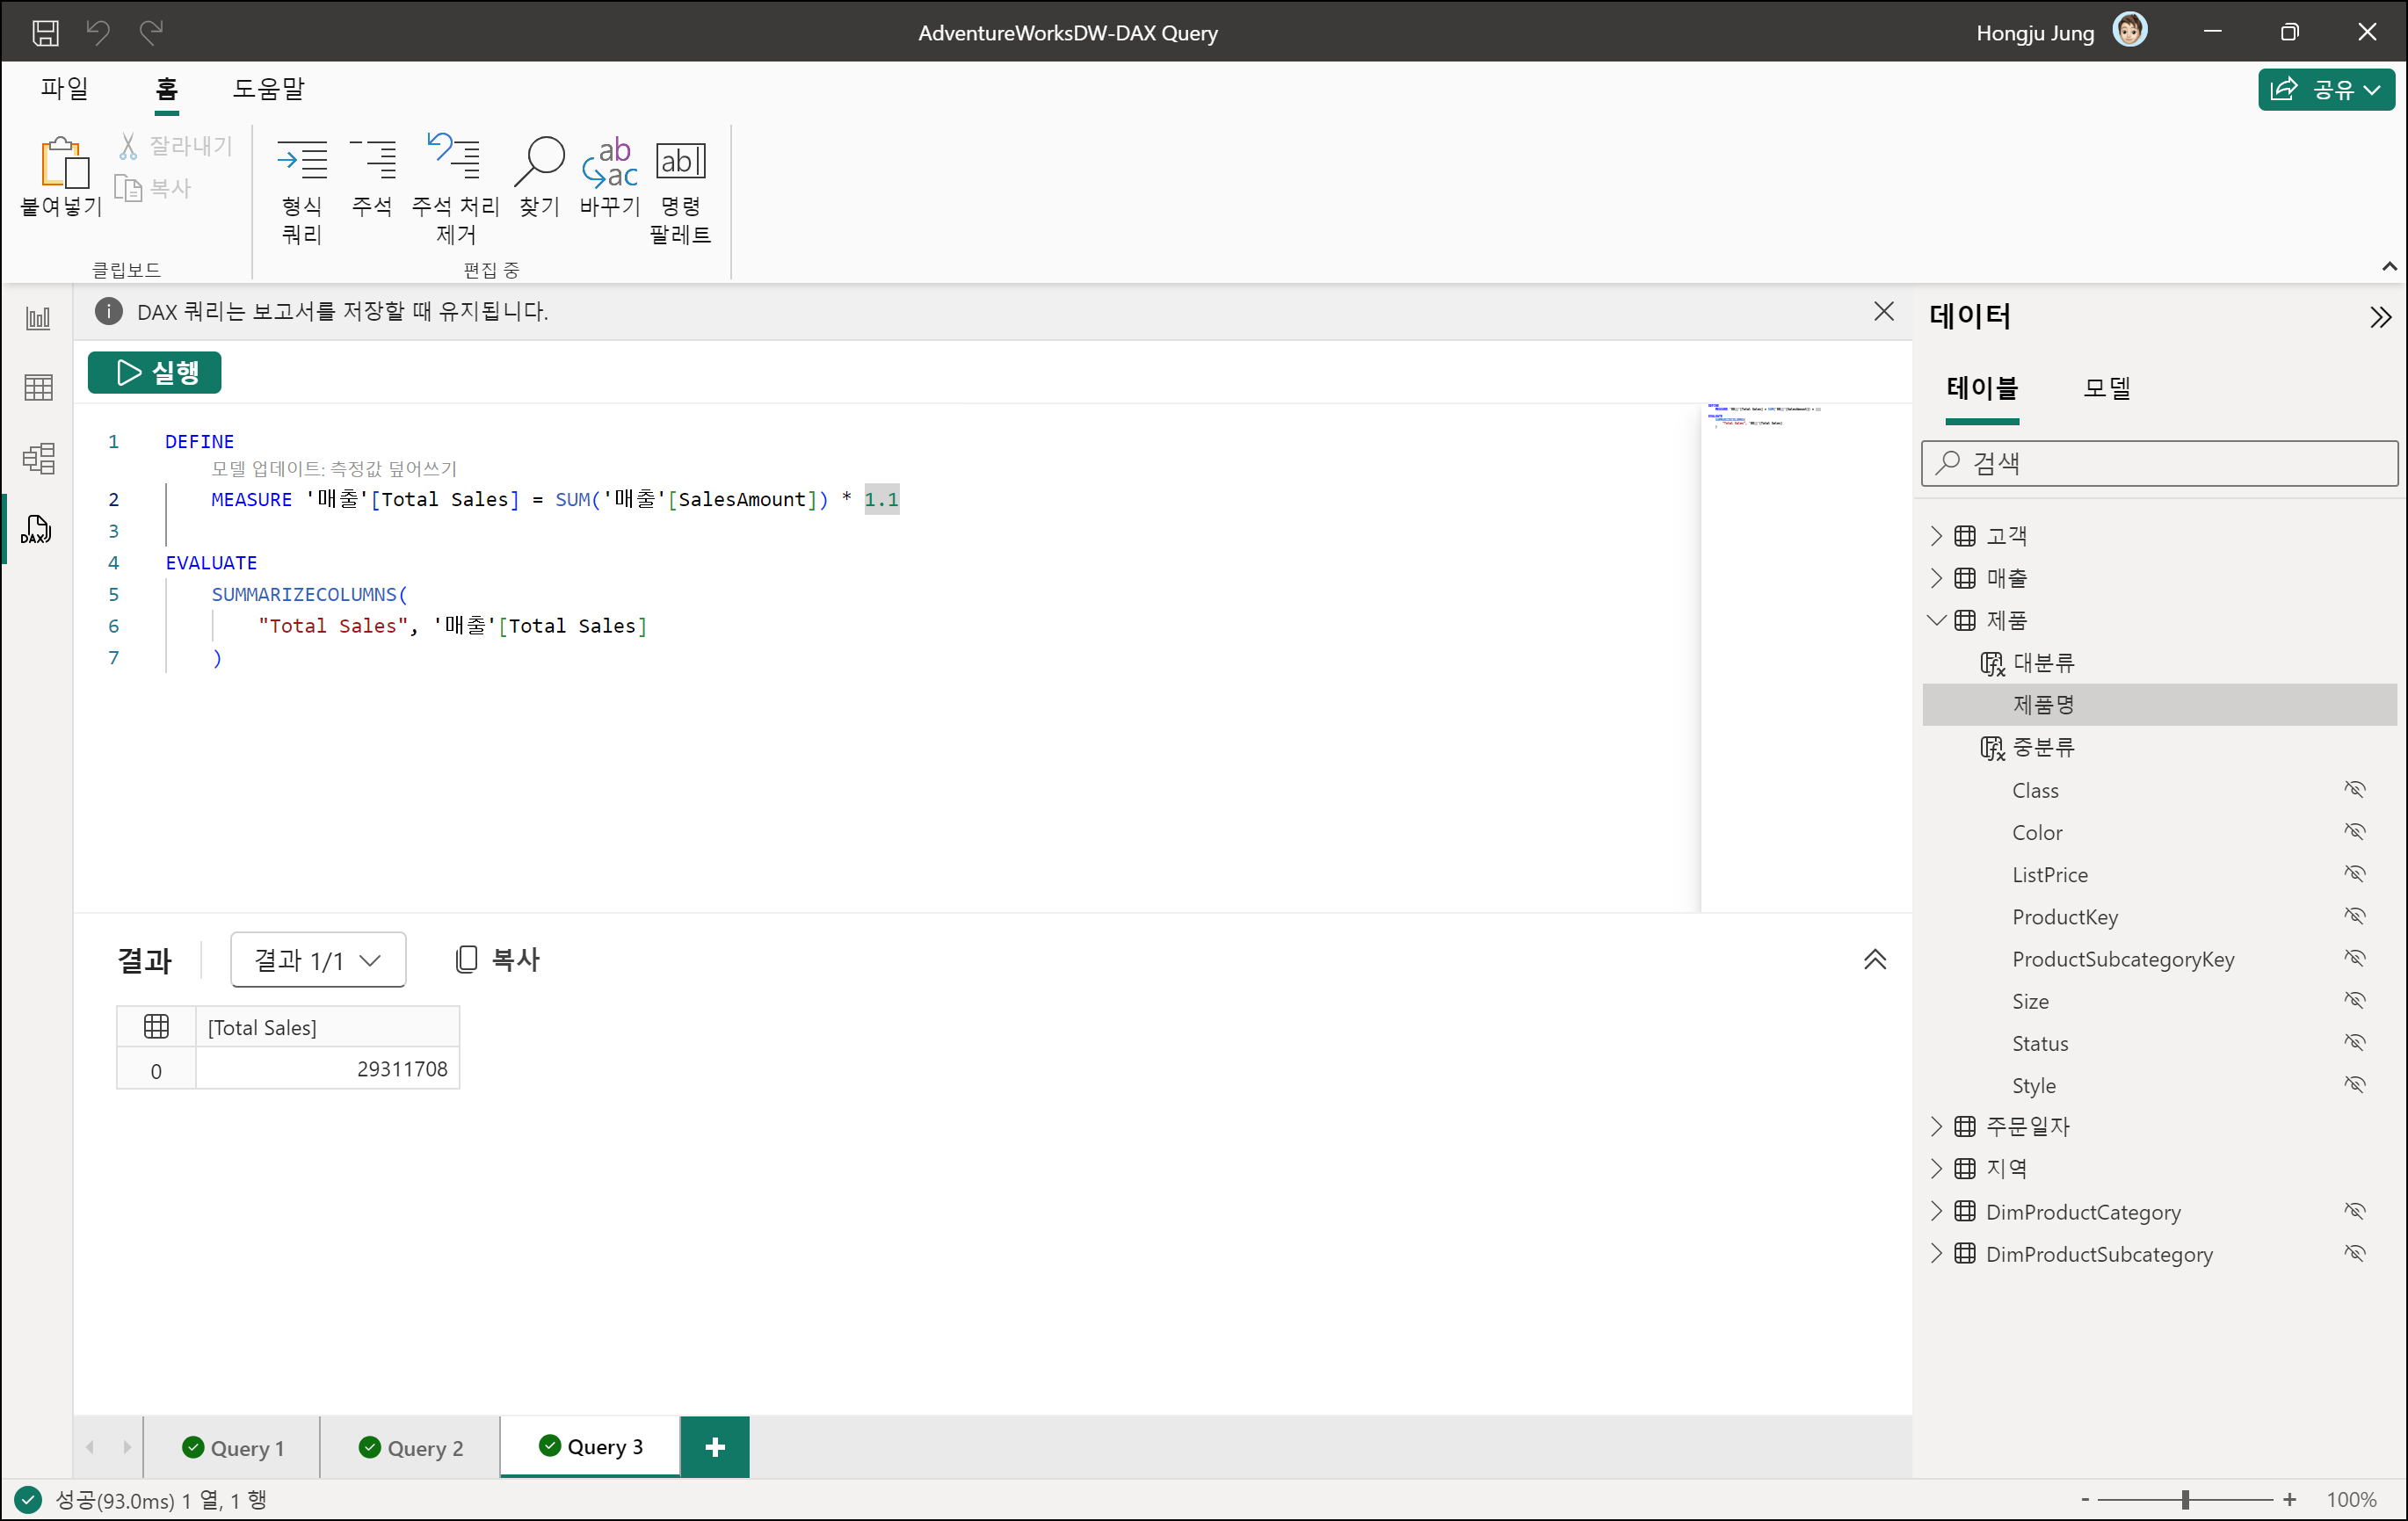
Task: Click the Comment (주석) ribbon icon
Action: 372,162
